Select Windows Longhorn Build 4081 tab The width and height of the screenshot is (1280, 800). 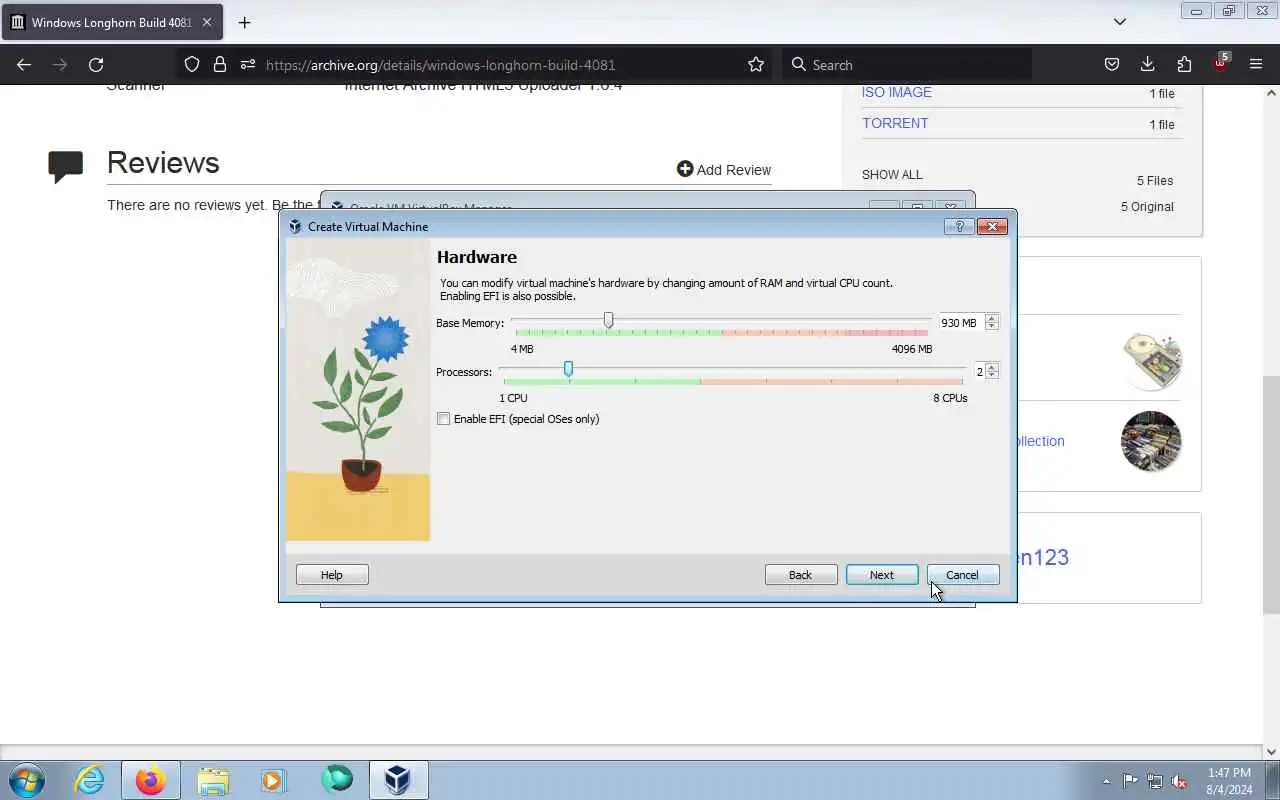(112, 22)
